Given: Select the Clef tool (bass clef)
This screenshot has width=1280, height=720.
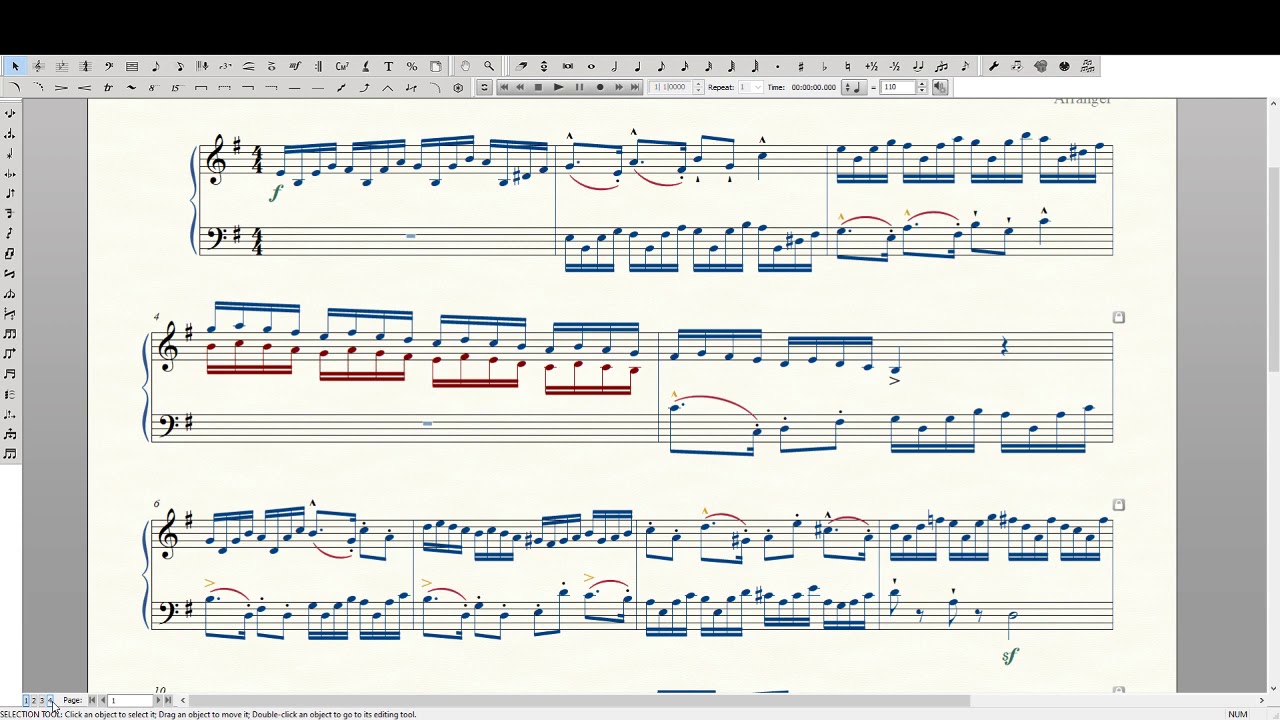Looking at the screenshot, I should point(108,66).
